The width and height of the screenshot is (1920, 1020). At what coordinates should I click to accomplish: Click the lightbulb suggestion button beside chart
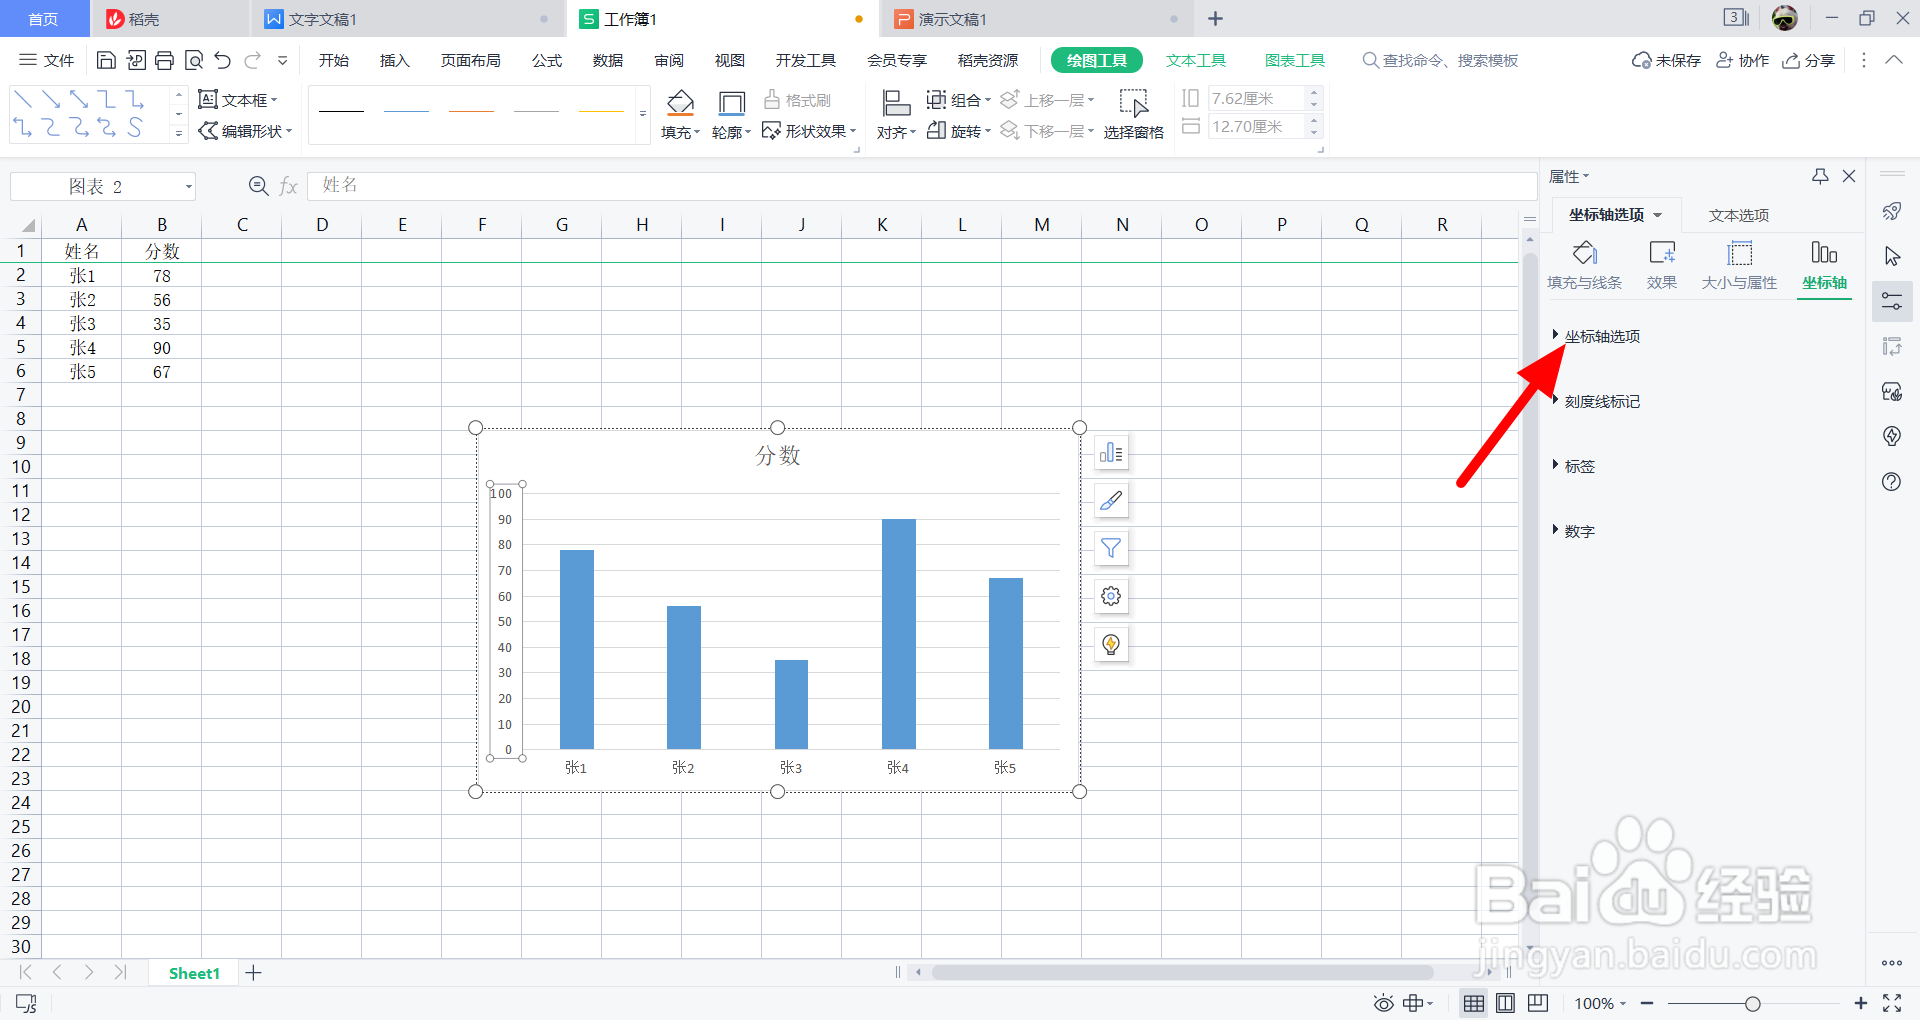click(1111, 644)
